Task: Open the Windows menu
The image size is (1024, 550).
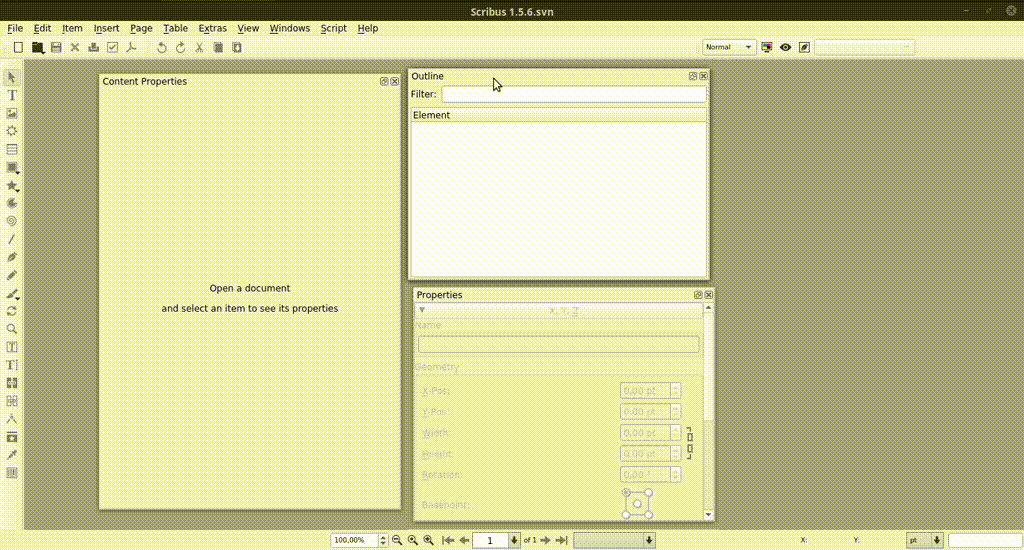Action: (289, 28)
